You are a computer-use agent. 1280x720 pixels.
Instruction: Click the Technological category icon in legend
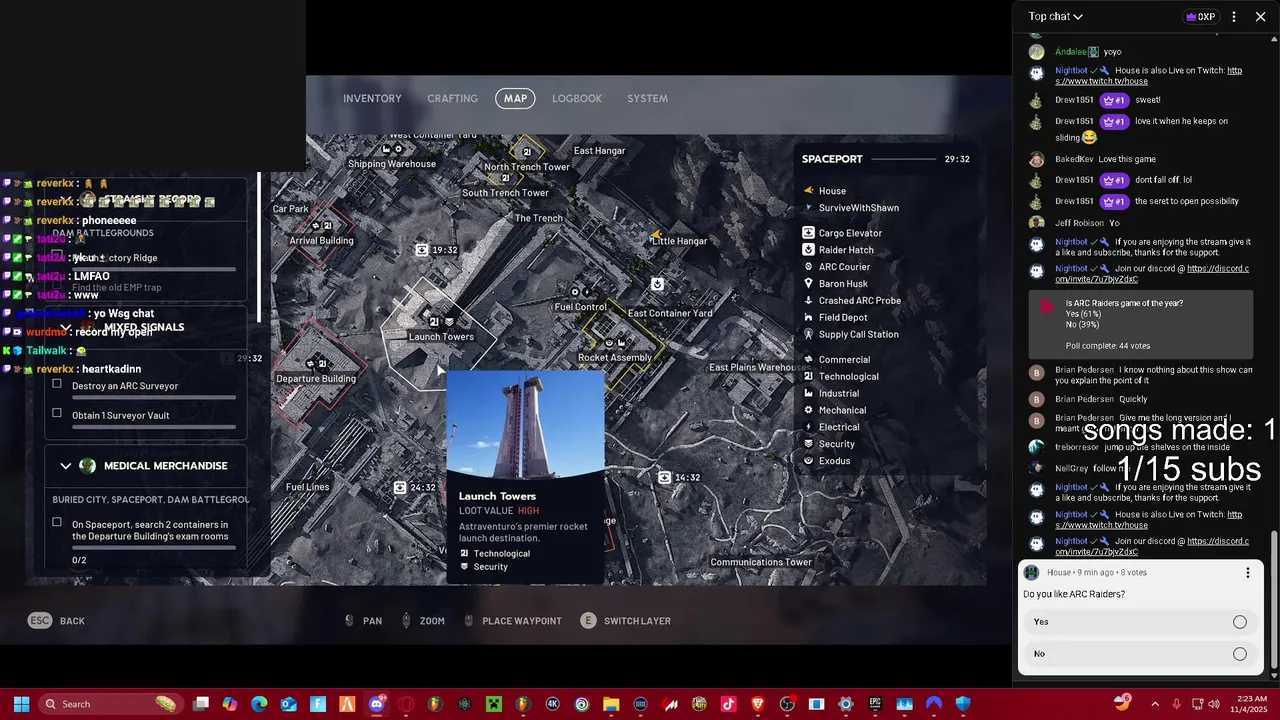pos(808,376)
